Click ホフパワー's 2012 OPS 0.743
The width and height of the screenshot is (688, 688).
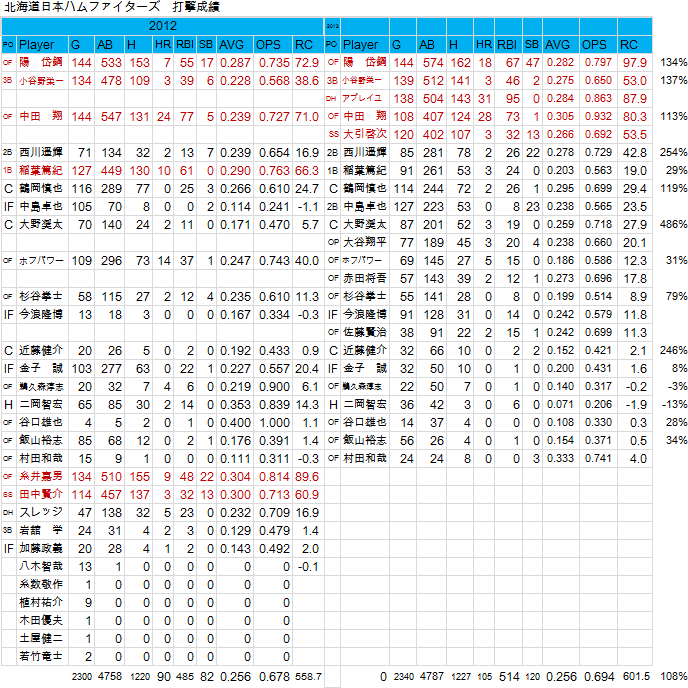point(274,261)
